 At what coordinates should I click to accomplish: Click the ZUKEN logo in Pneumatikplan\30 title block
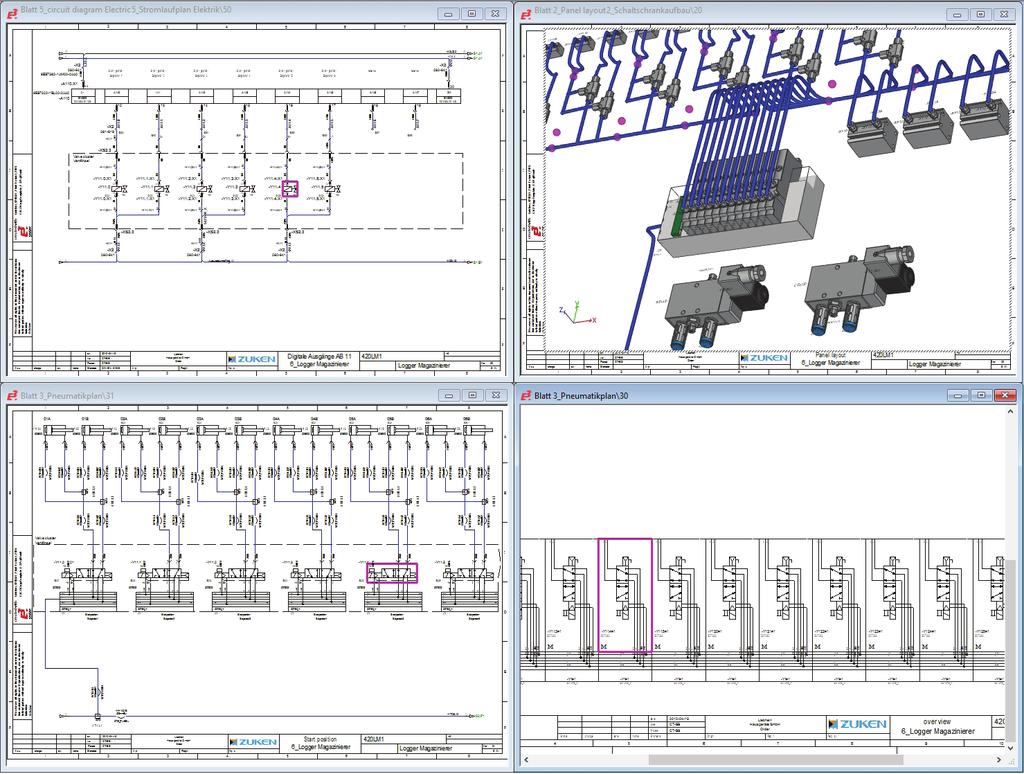point(857,724)
